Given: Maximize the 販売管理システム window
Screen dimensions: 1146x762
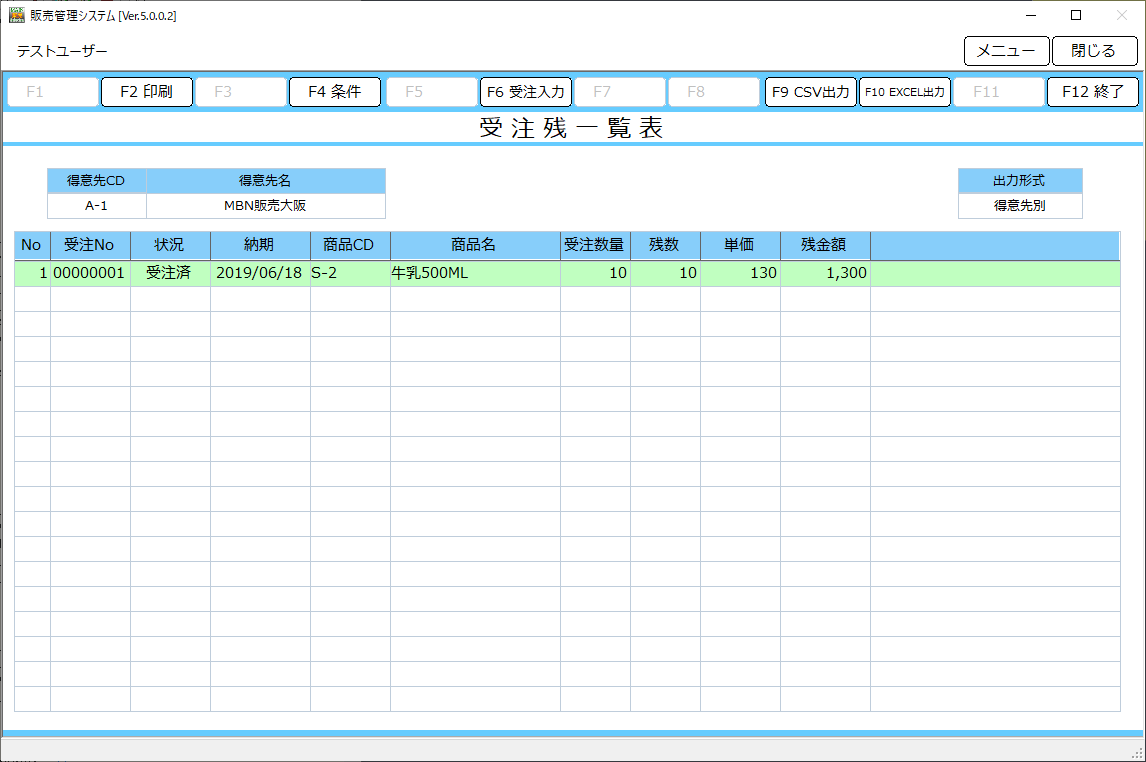Looking at the screenshot, I should pyautogui.click(x=1076, y=15).
